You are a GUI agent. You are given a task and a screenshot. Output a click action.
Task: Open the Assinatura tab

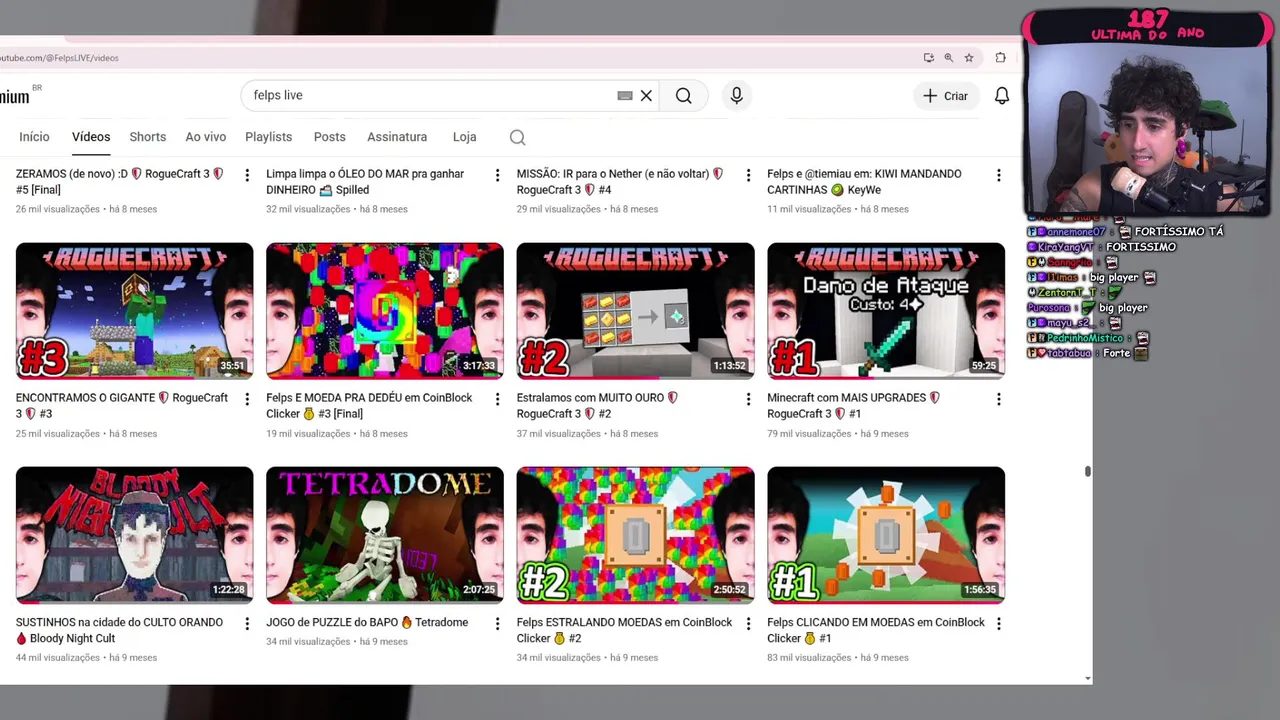pyautogui.click(x=397, y=137)
